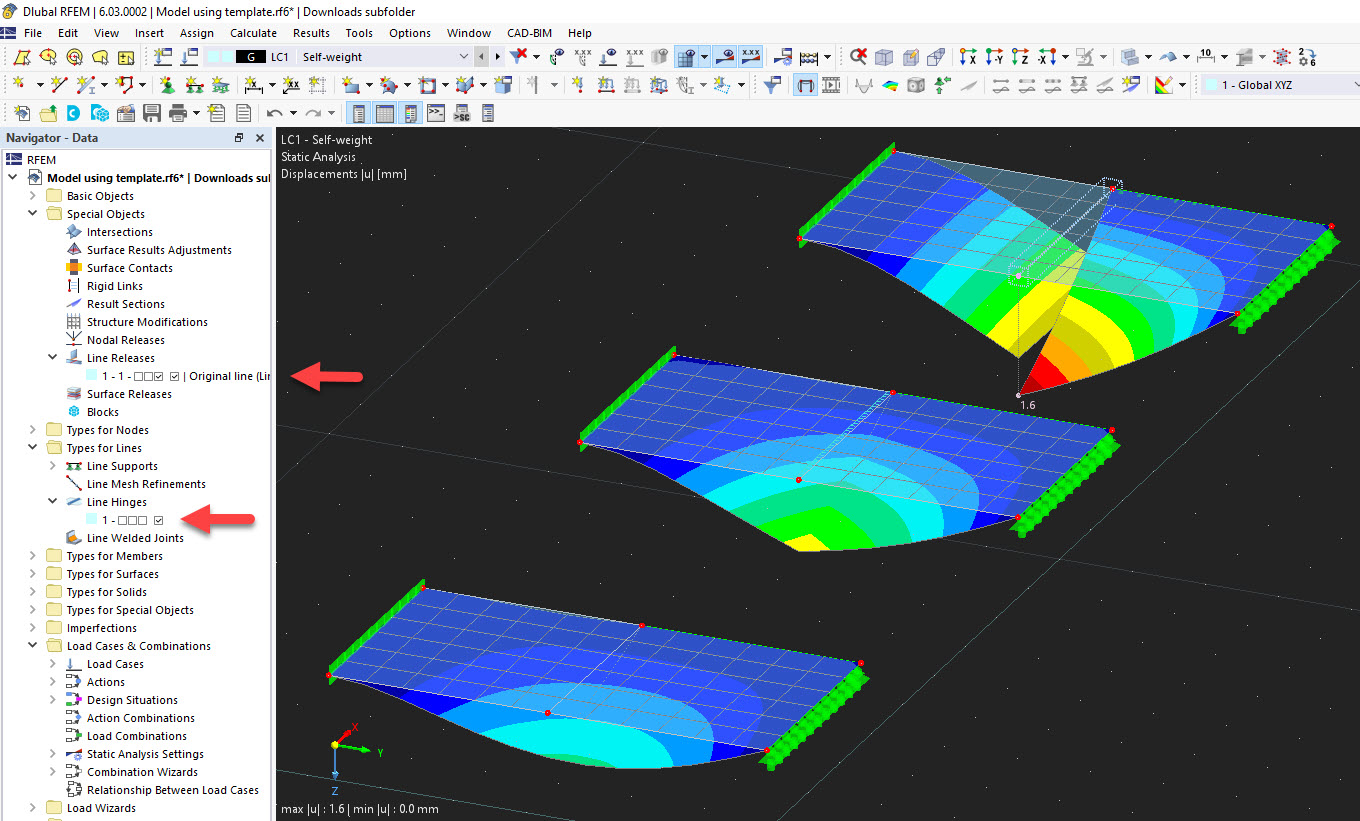Open the Calculate menu

tap(253, 33)
